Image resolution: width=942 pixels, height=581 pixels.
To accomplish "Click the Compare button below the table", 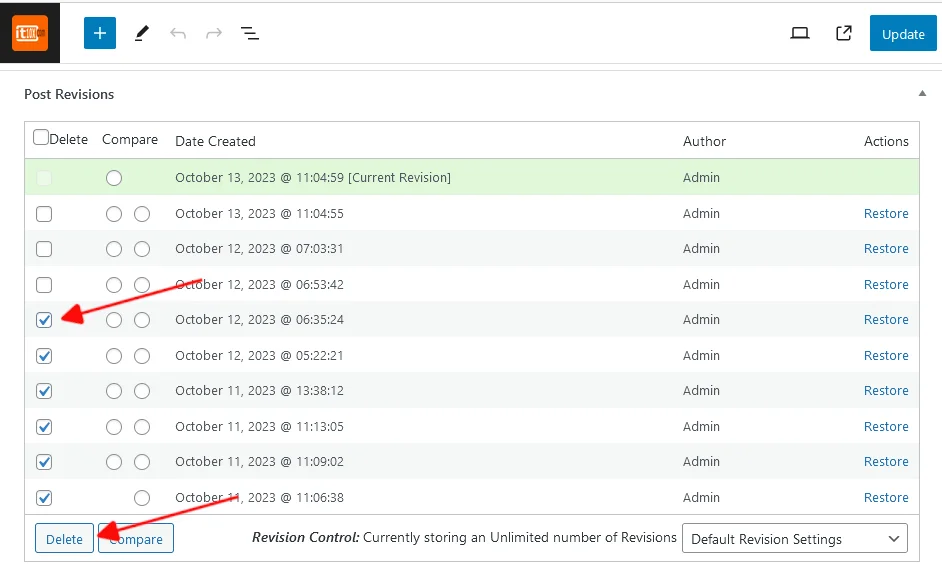I will point(136,538).
